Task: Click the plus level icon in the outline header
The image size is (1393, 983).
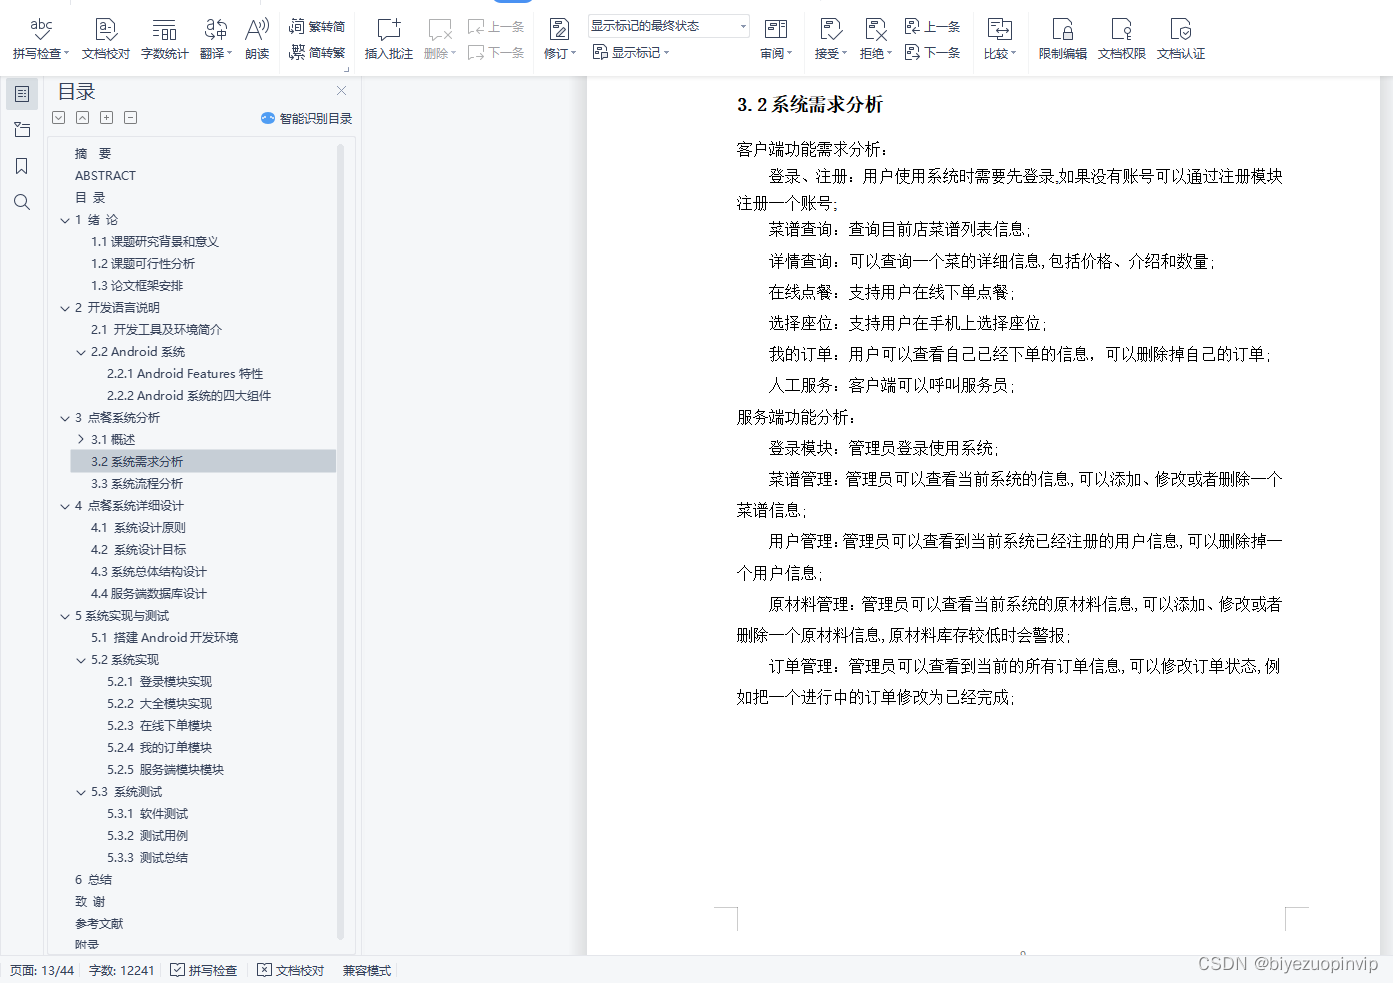Action: (x=107, y=118)
